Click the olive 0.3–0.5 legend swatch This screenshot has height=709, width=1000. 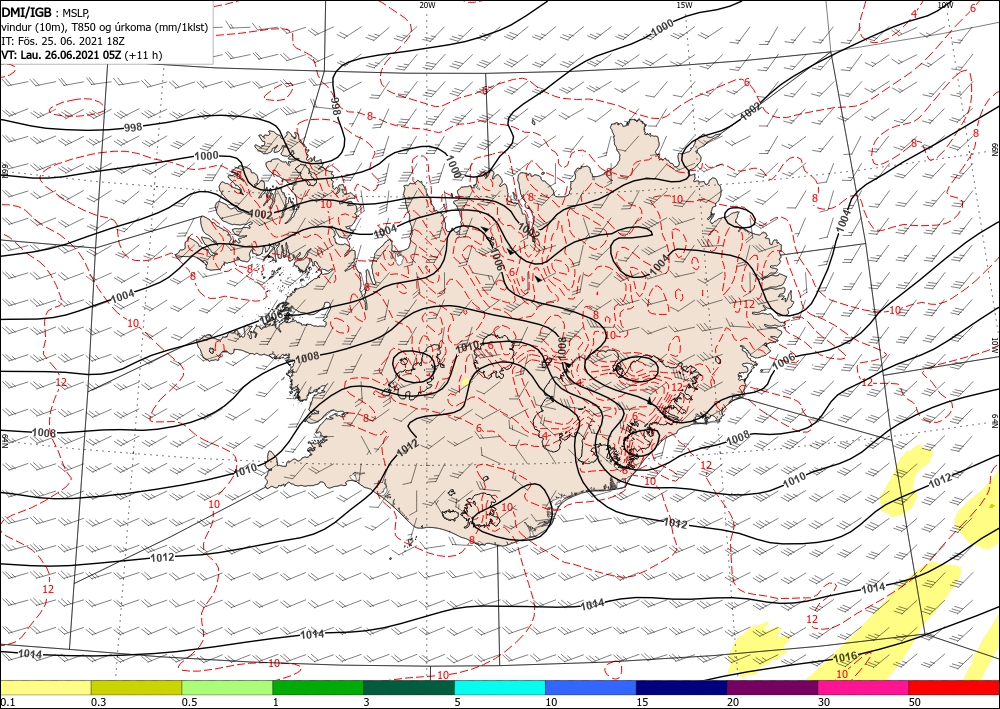pos(136,687)
